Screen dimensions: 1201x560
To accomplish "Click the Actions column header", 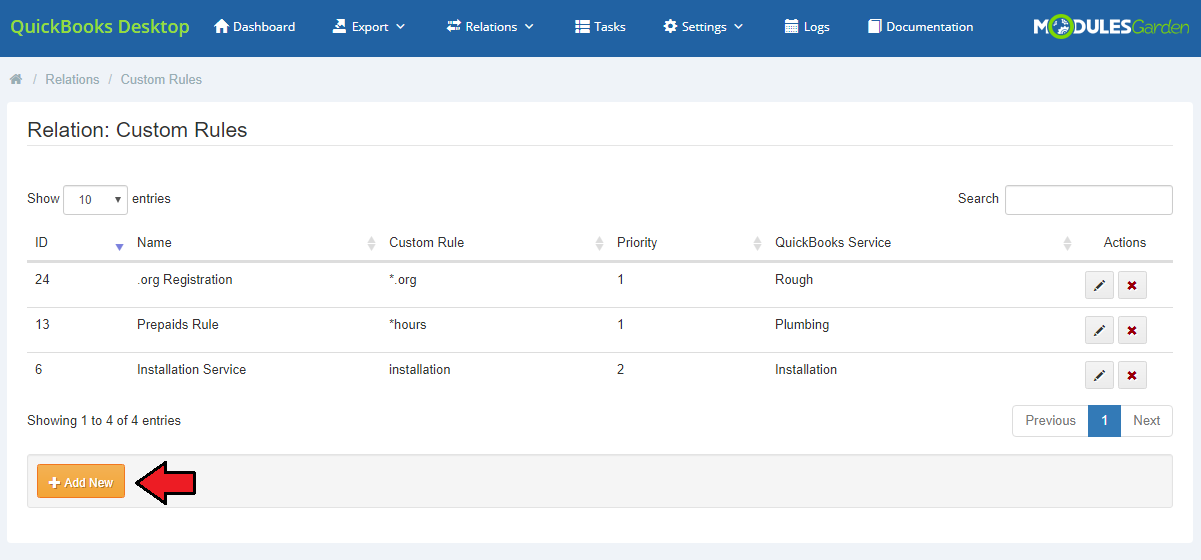I will (x=1125, y=243).
